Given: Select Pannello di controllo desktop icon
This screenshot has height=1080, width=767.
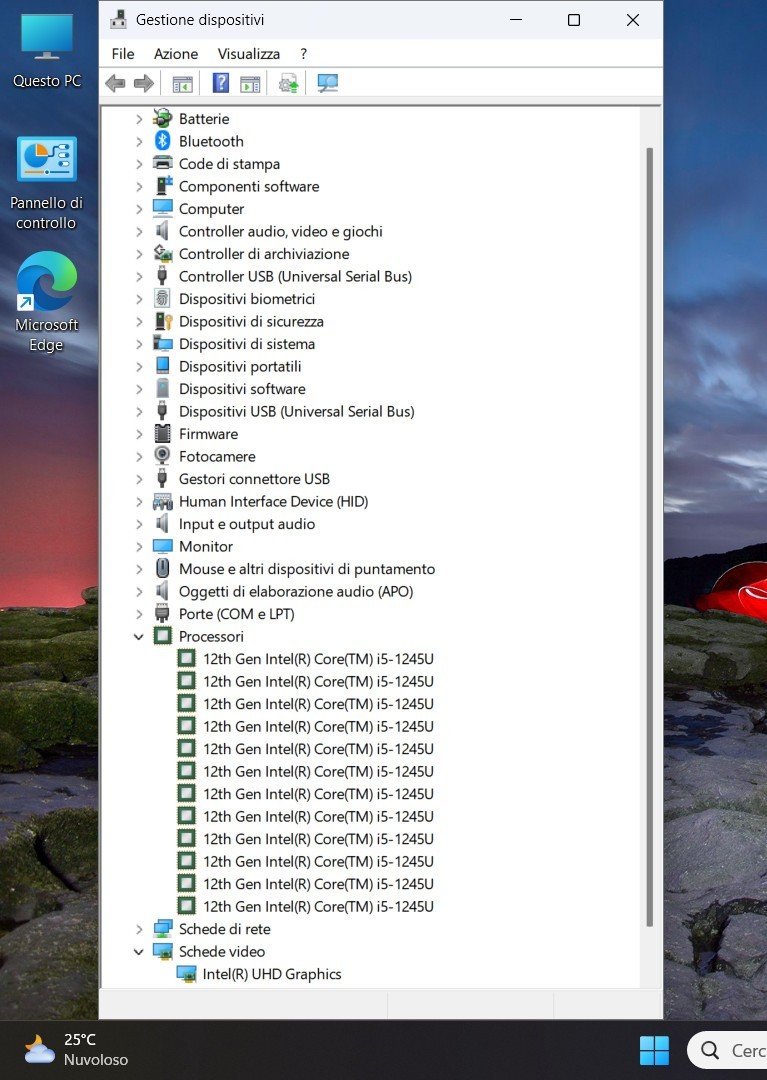Looking at the screenshot, I should (x=46, y=183).
